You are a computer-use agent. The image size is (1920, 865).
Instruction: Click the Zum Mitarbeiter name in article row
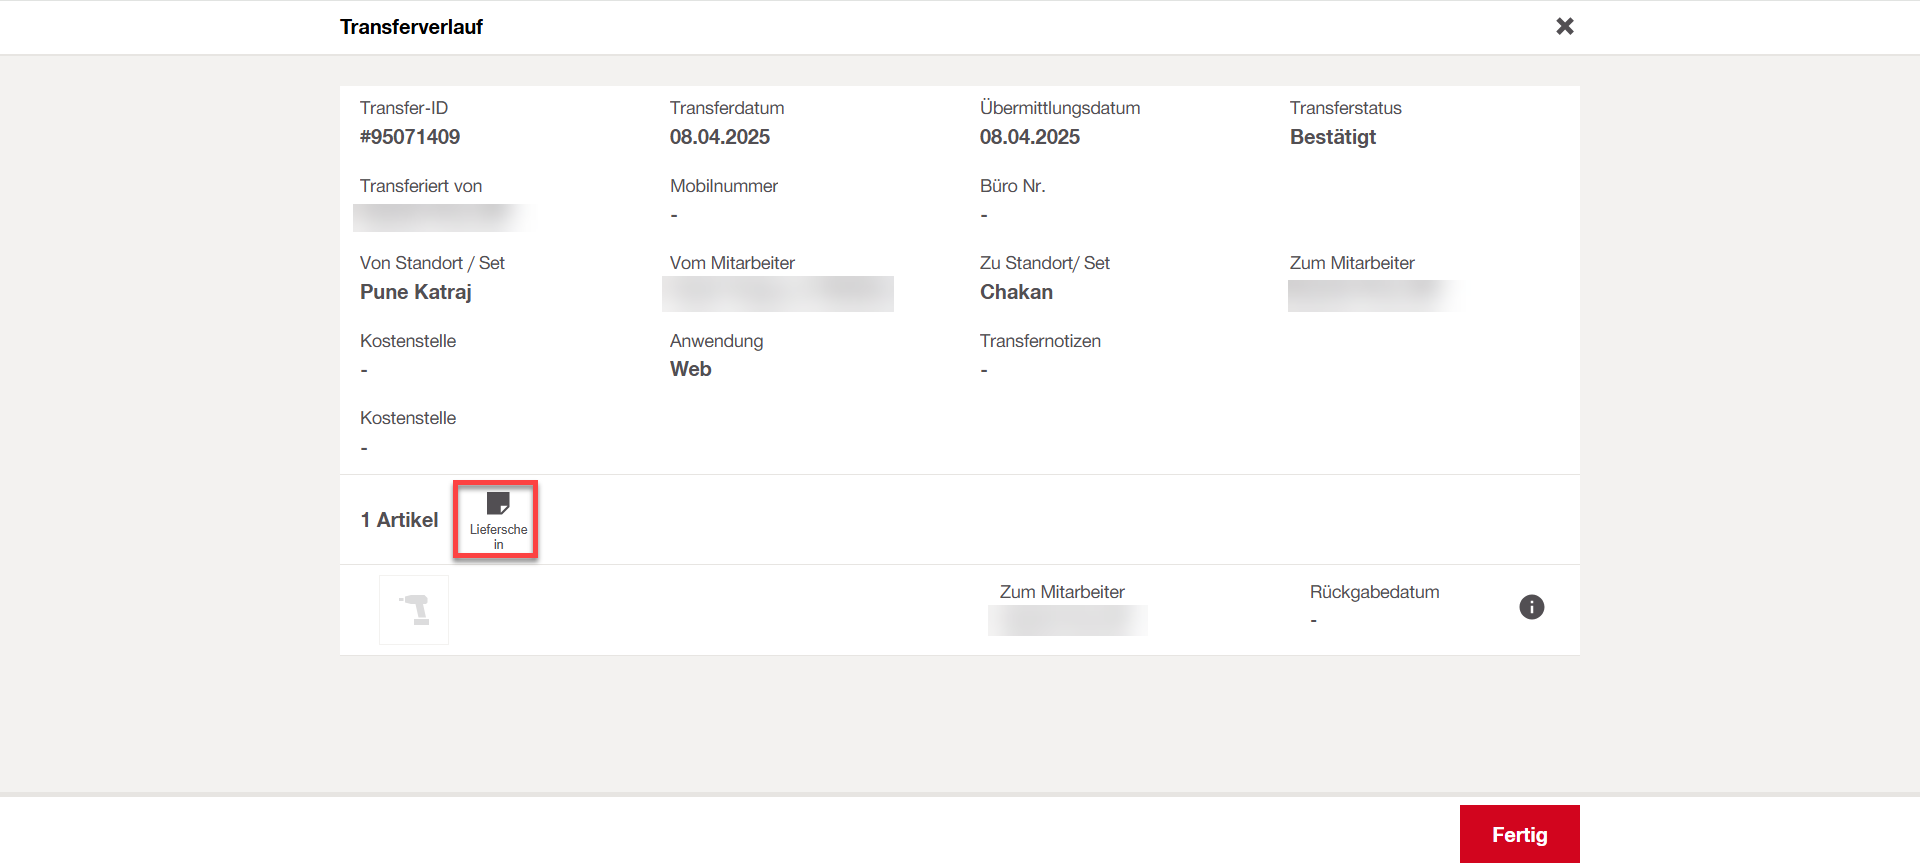point(1067,621)
